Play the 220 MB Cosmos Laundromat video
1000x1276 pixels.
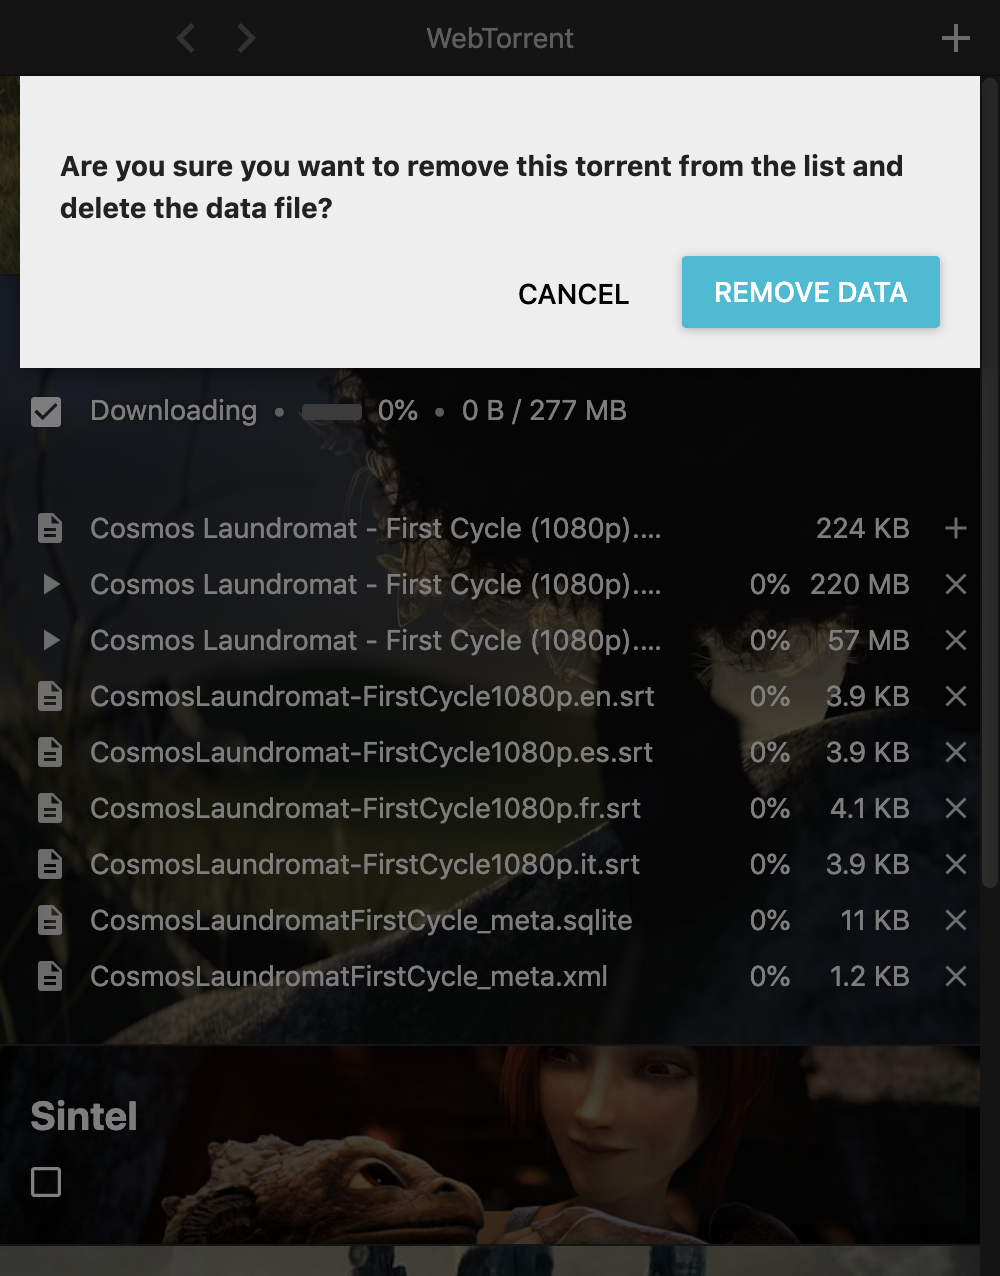[x=51, y=584]
